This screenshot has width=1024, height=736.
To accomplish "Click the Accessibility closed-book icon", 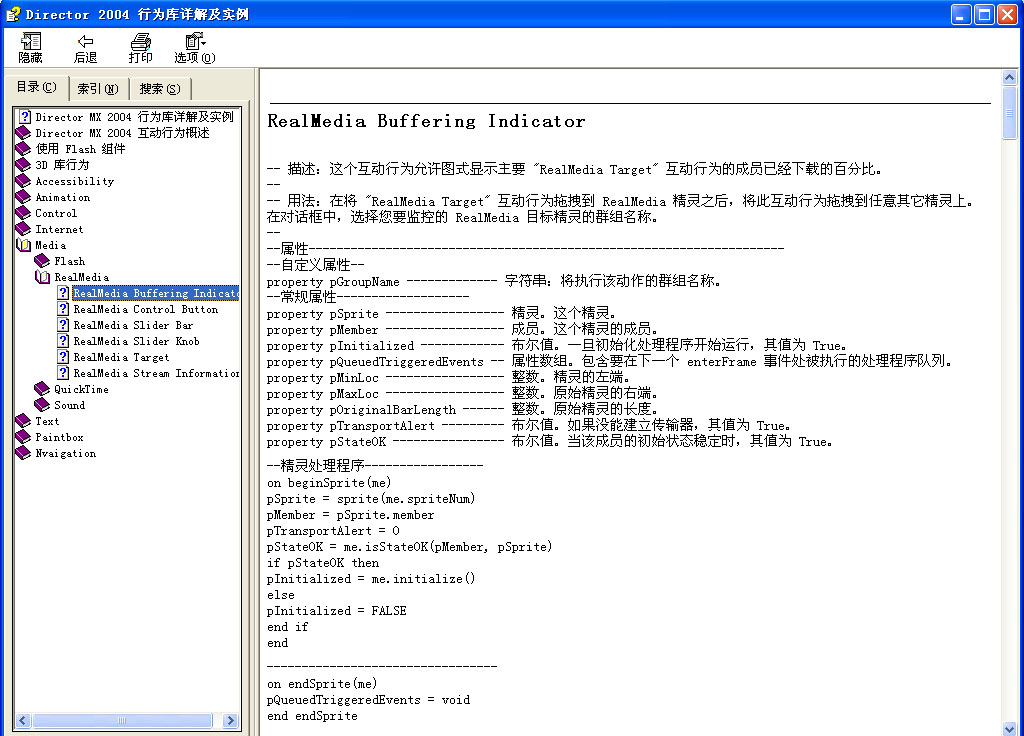I will [x=24, y=181].
